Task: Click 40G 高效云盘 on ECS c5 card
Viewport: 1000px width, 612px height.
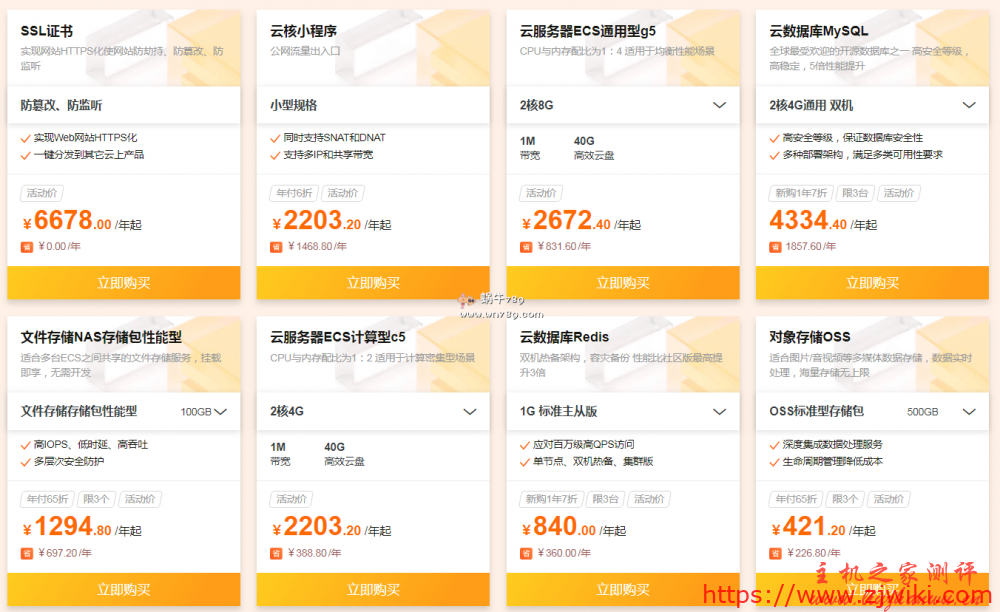Action: 344,454
